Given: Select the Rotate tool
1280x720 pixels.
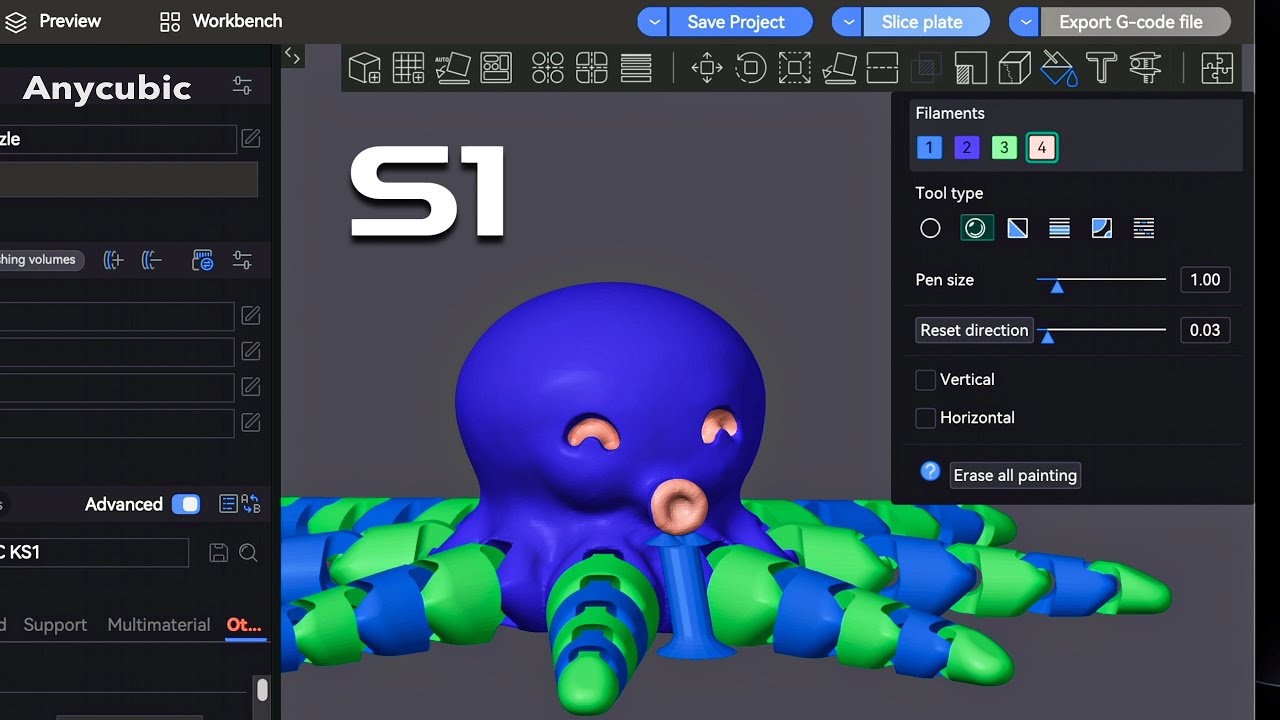Looking at the screenshot, I should (x=751, y=68).
